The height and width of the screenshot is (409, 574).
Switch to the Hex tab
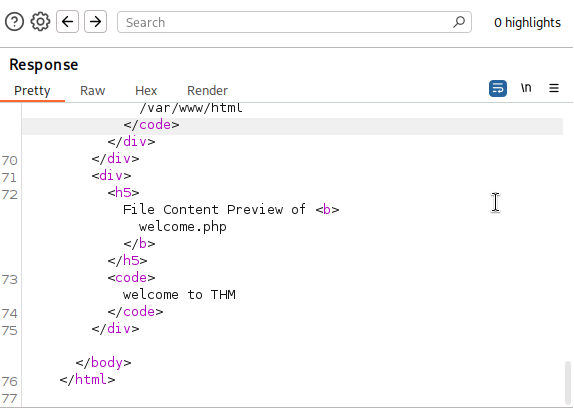tap(146, 90)
